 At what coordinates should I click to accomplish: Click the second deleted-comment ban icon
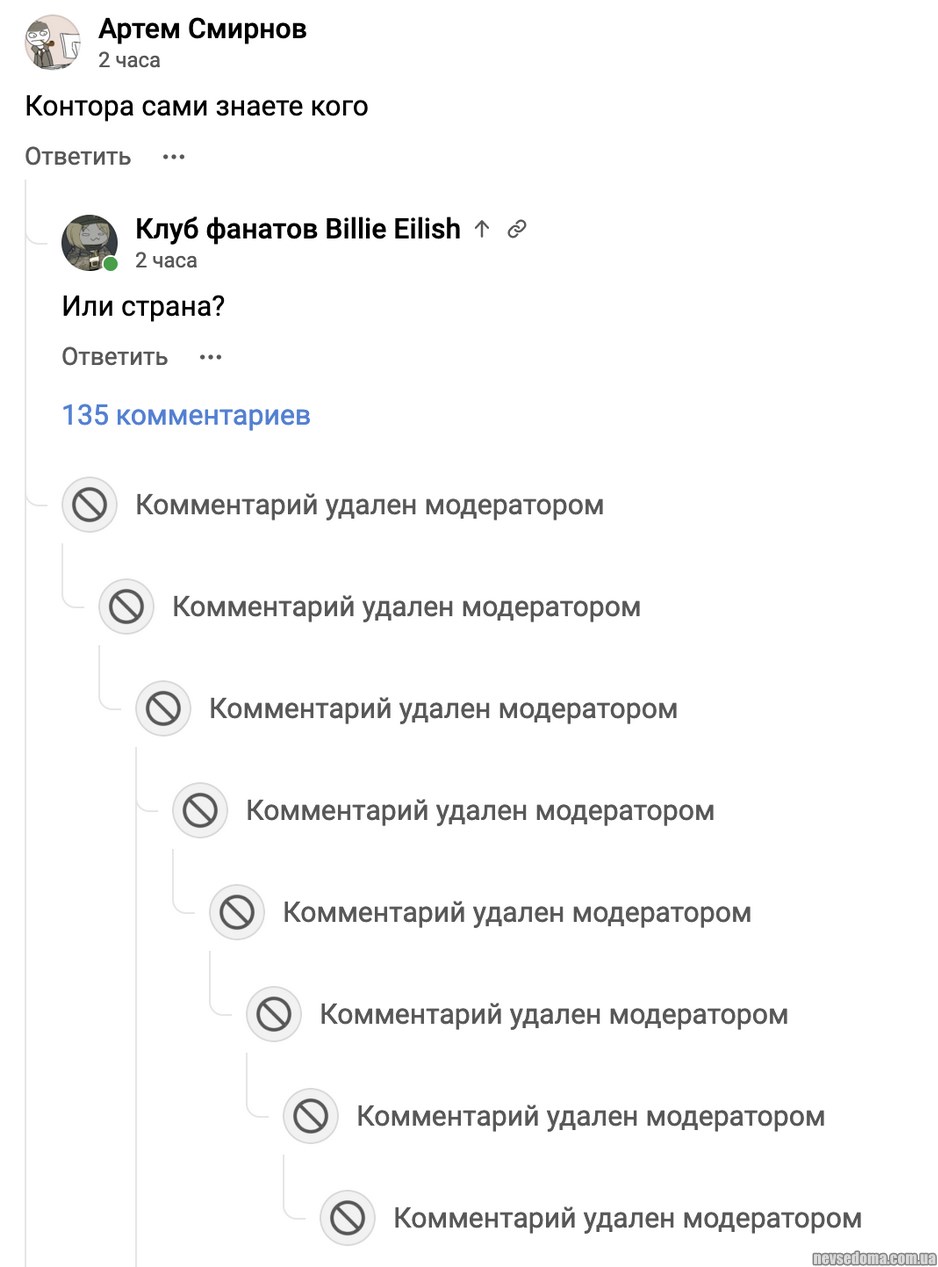point(126,607)
